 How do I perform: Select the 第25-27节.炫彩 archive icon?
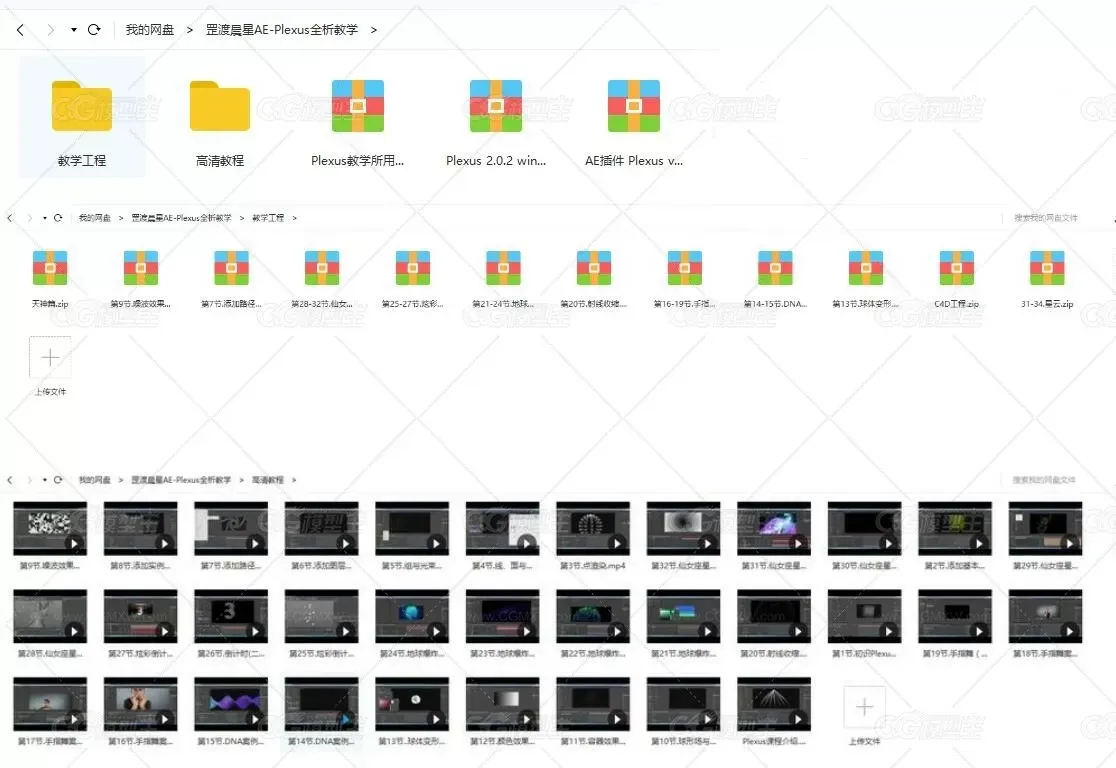(413, 268)
